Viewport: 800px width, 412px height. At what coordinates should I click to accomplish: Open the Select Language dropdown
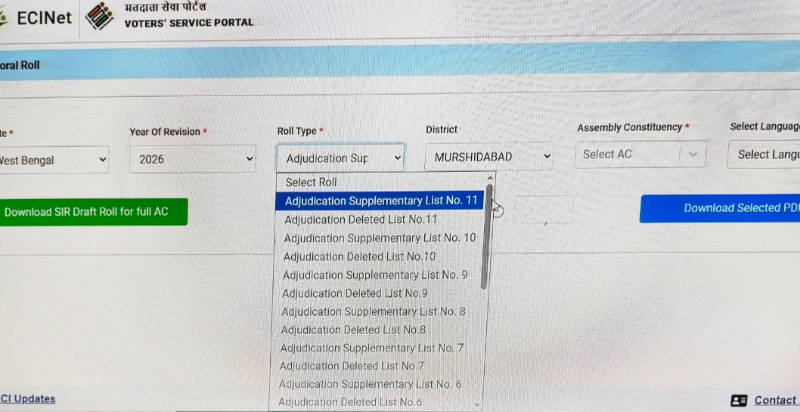tap(765, 154)
